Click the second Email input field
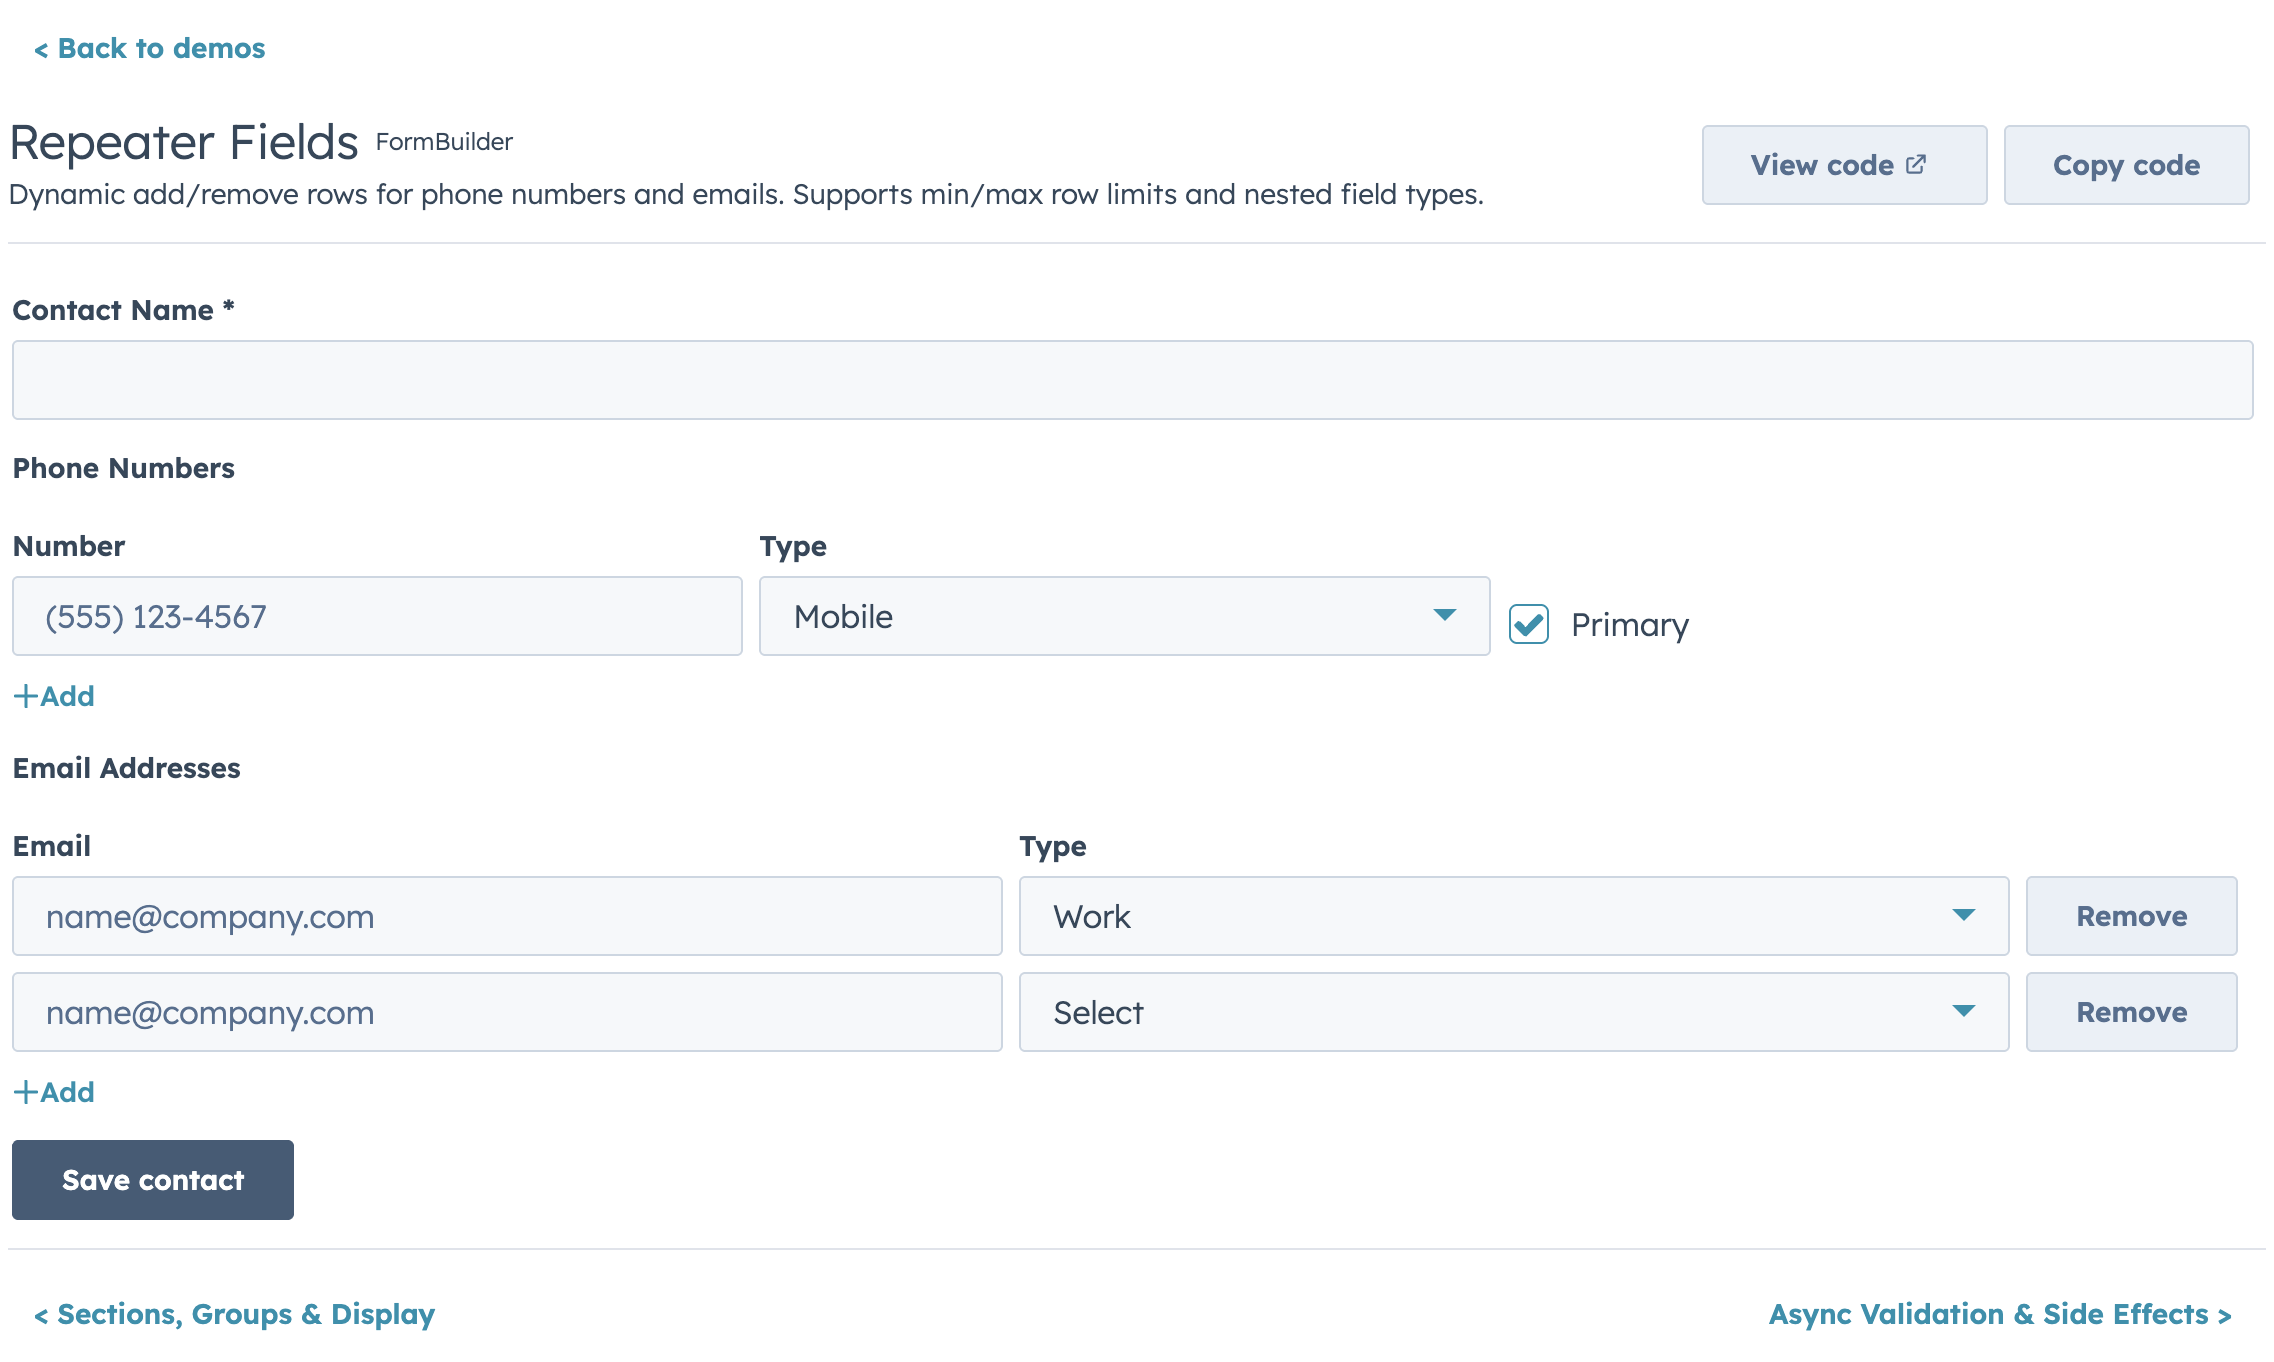The image size is (2274, 1362). coord(507,1012)
